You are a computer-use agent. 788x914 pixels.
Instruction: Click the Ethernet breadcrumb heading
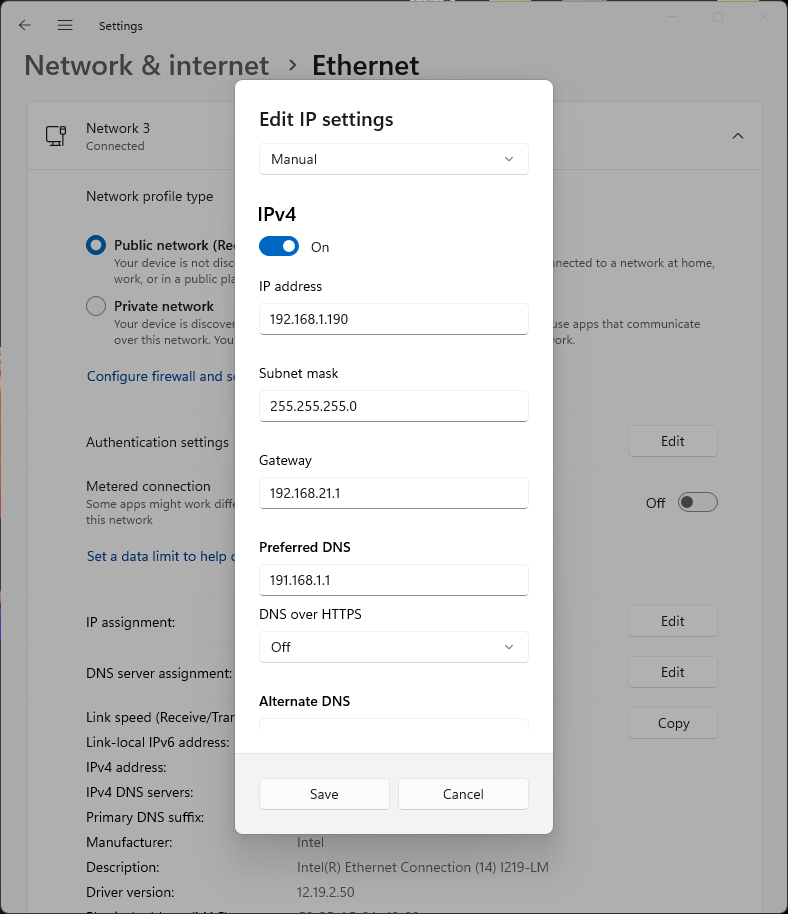click(365, 65)
